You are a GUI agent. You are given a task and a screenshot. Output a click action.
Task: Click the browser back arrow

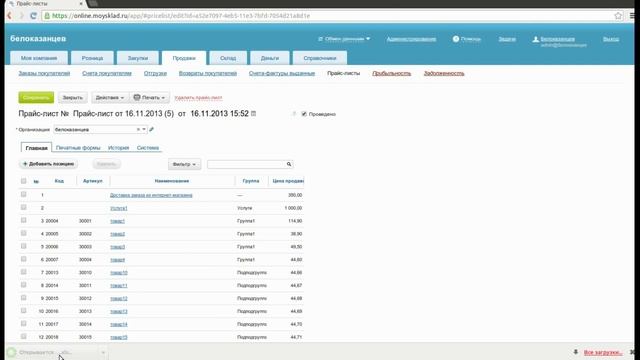tap(9, 16)
